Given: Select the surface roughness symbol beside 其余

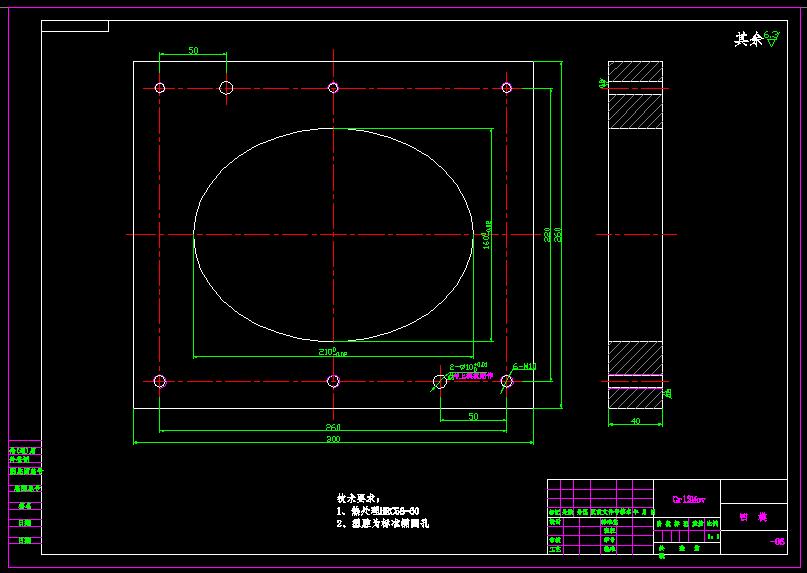Looking at the screenshot, I should point(772,39).
